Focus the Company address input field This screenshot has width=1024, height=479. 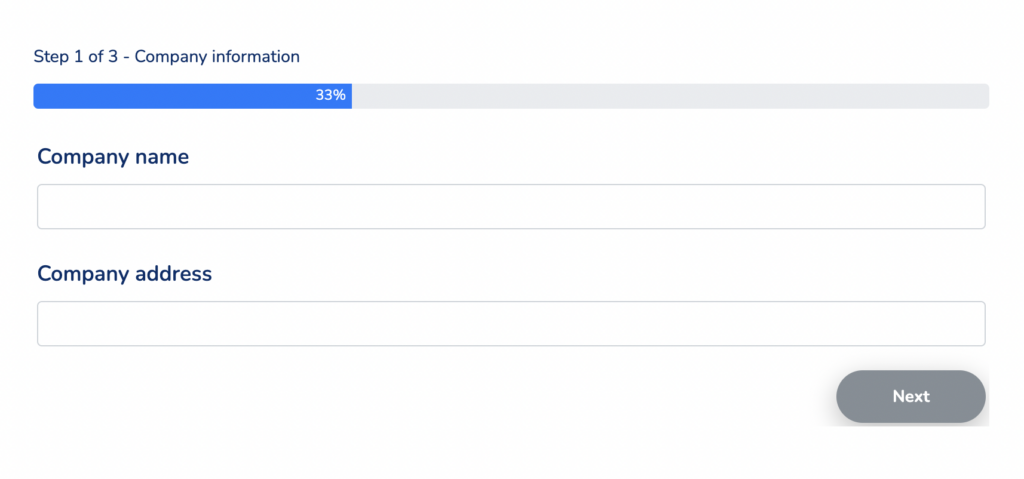pos(511,323)
